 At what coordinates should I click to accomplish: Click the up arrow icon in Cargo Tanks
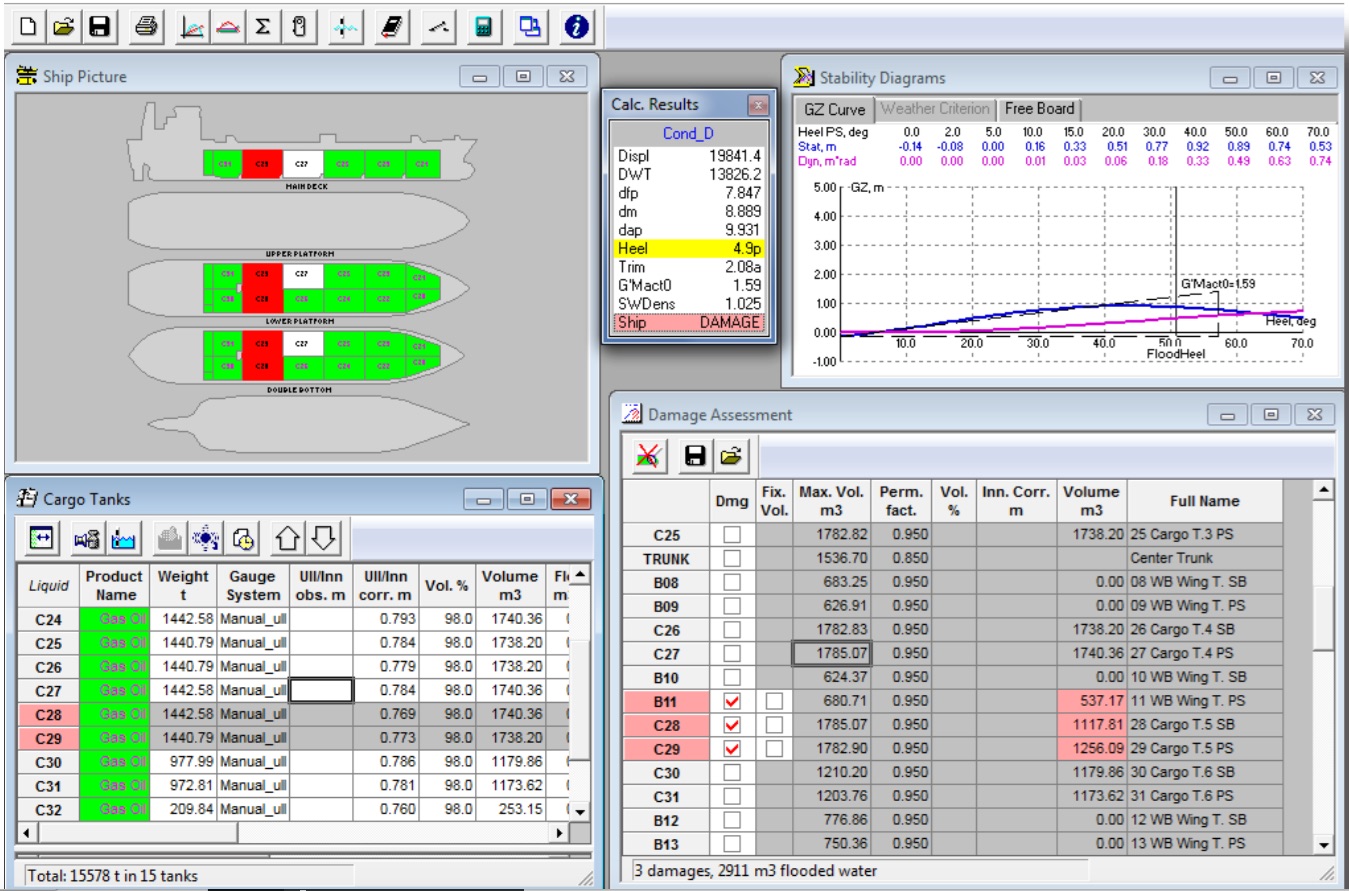[x=288, y=538]
